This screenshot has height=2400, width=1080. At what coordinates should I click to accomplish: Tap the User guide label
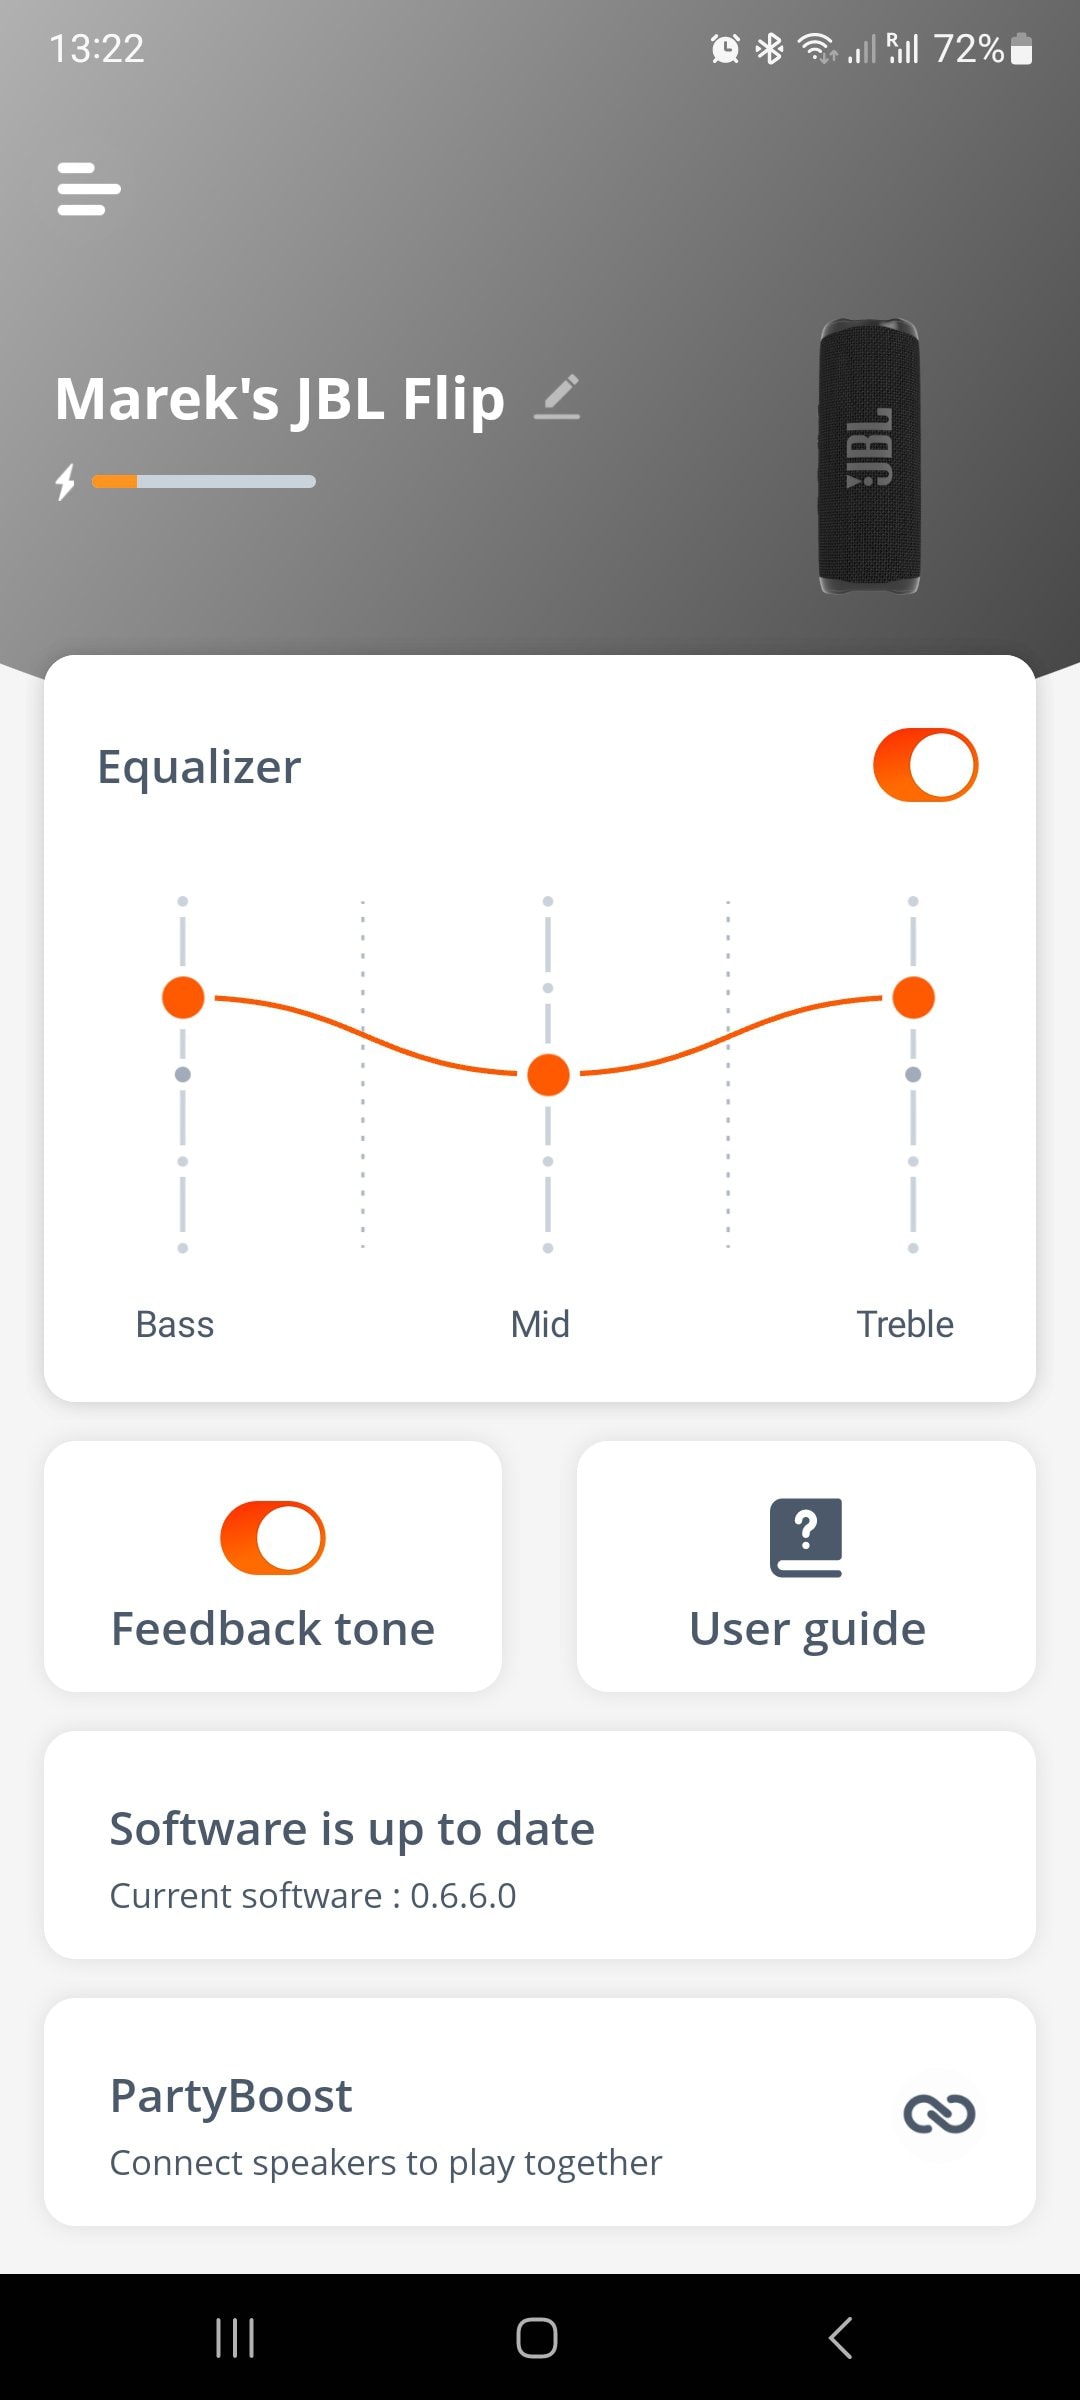pyautogui.click(x=807, y=1629)
